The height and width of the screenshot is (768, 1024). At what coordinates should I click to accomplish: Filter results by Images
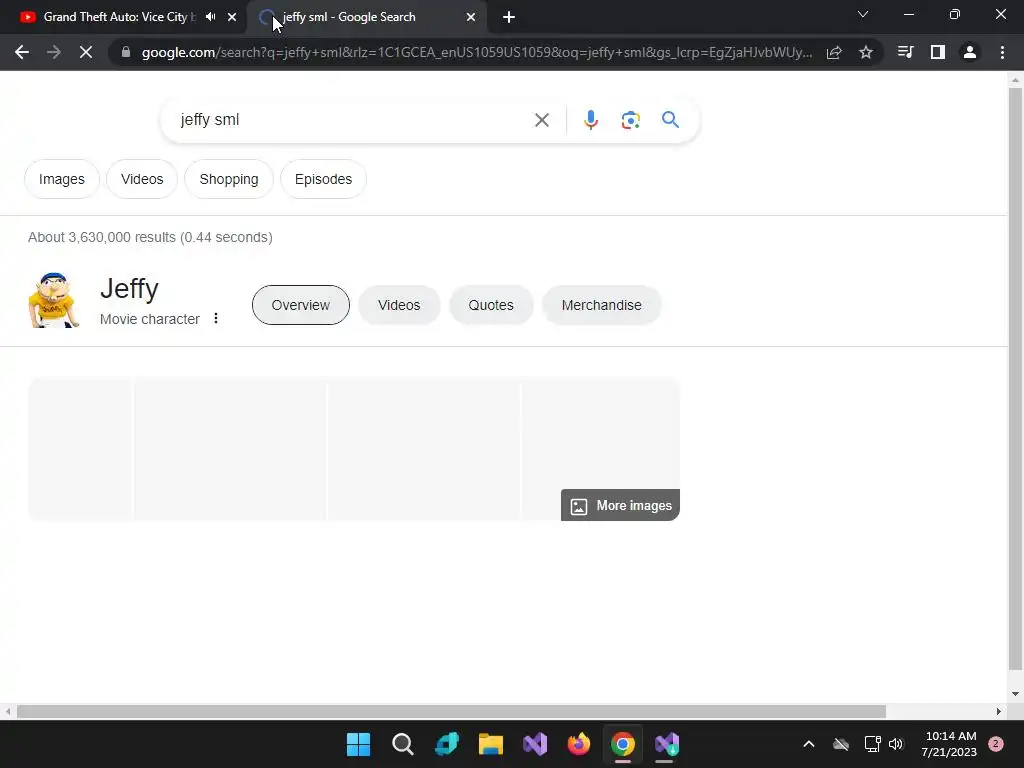pyautogui.click(x=61, y=179)
